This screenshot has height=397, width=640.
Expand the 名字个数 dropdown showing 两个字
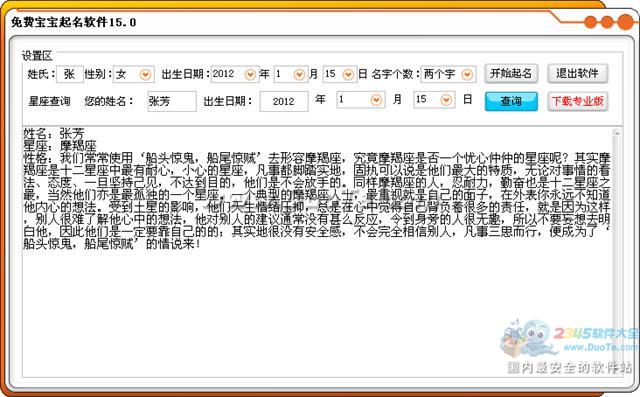click(467, 75)
